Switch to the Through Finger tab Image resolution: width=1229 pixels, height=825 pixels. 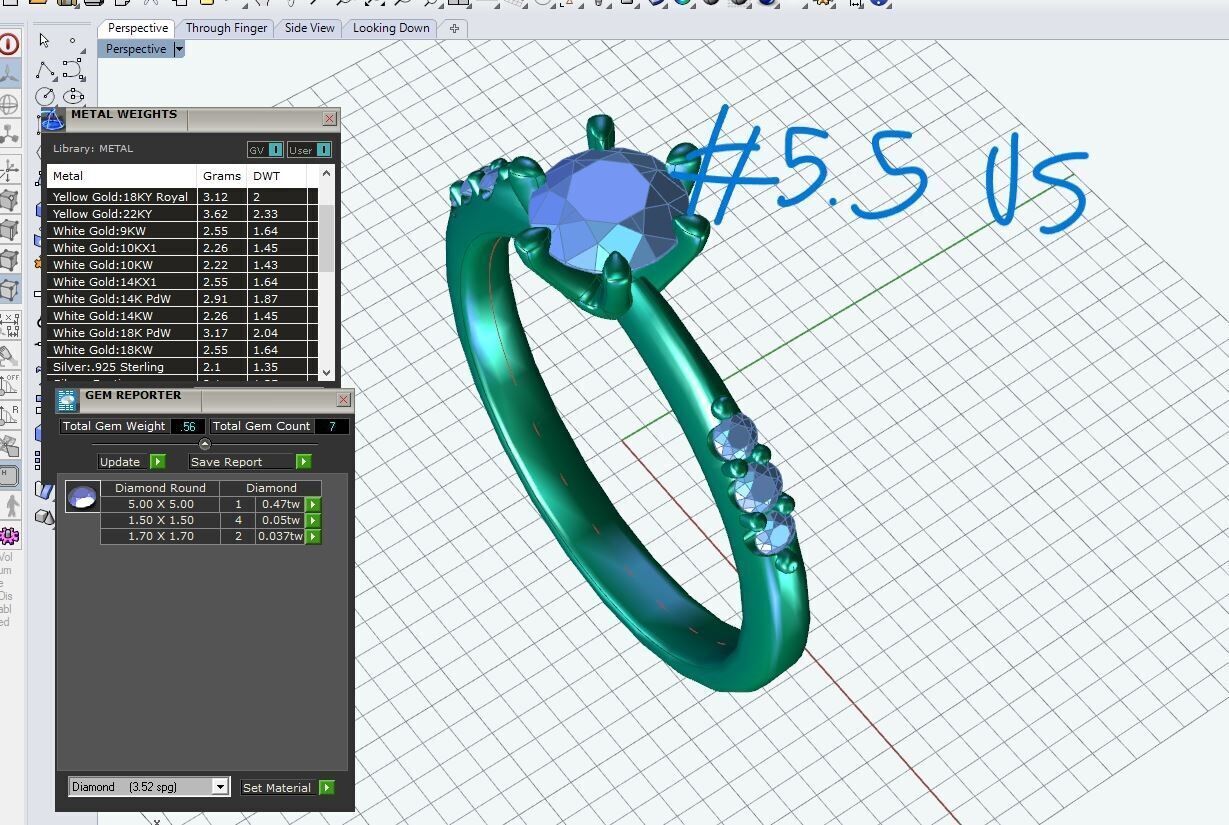point(227,28)
